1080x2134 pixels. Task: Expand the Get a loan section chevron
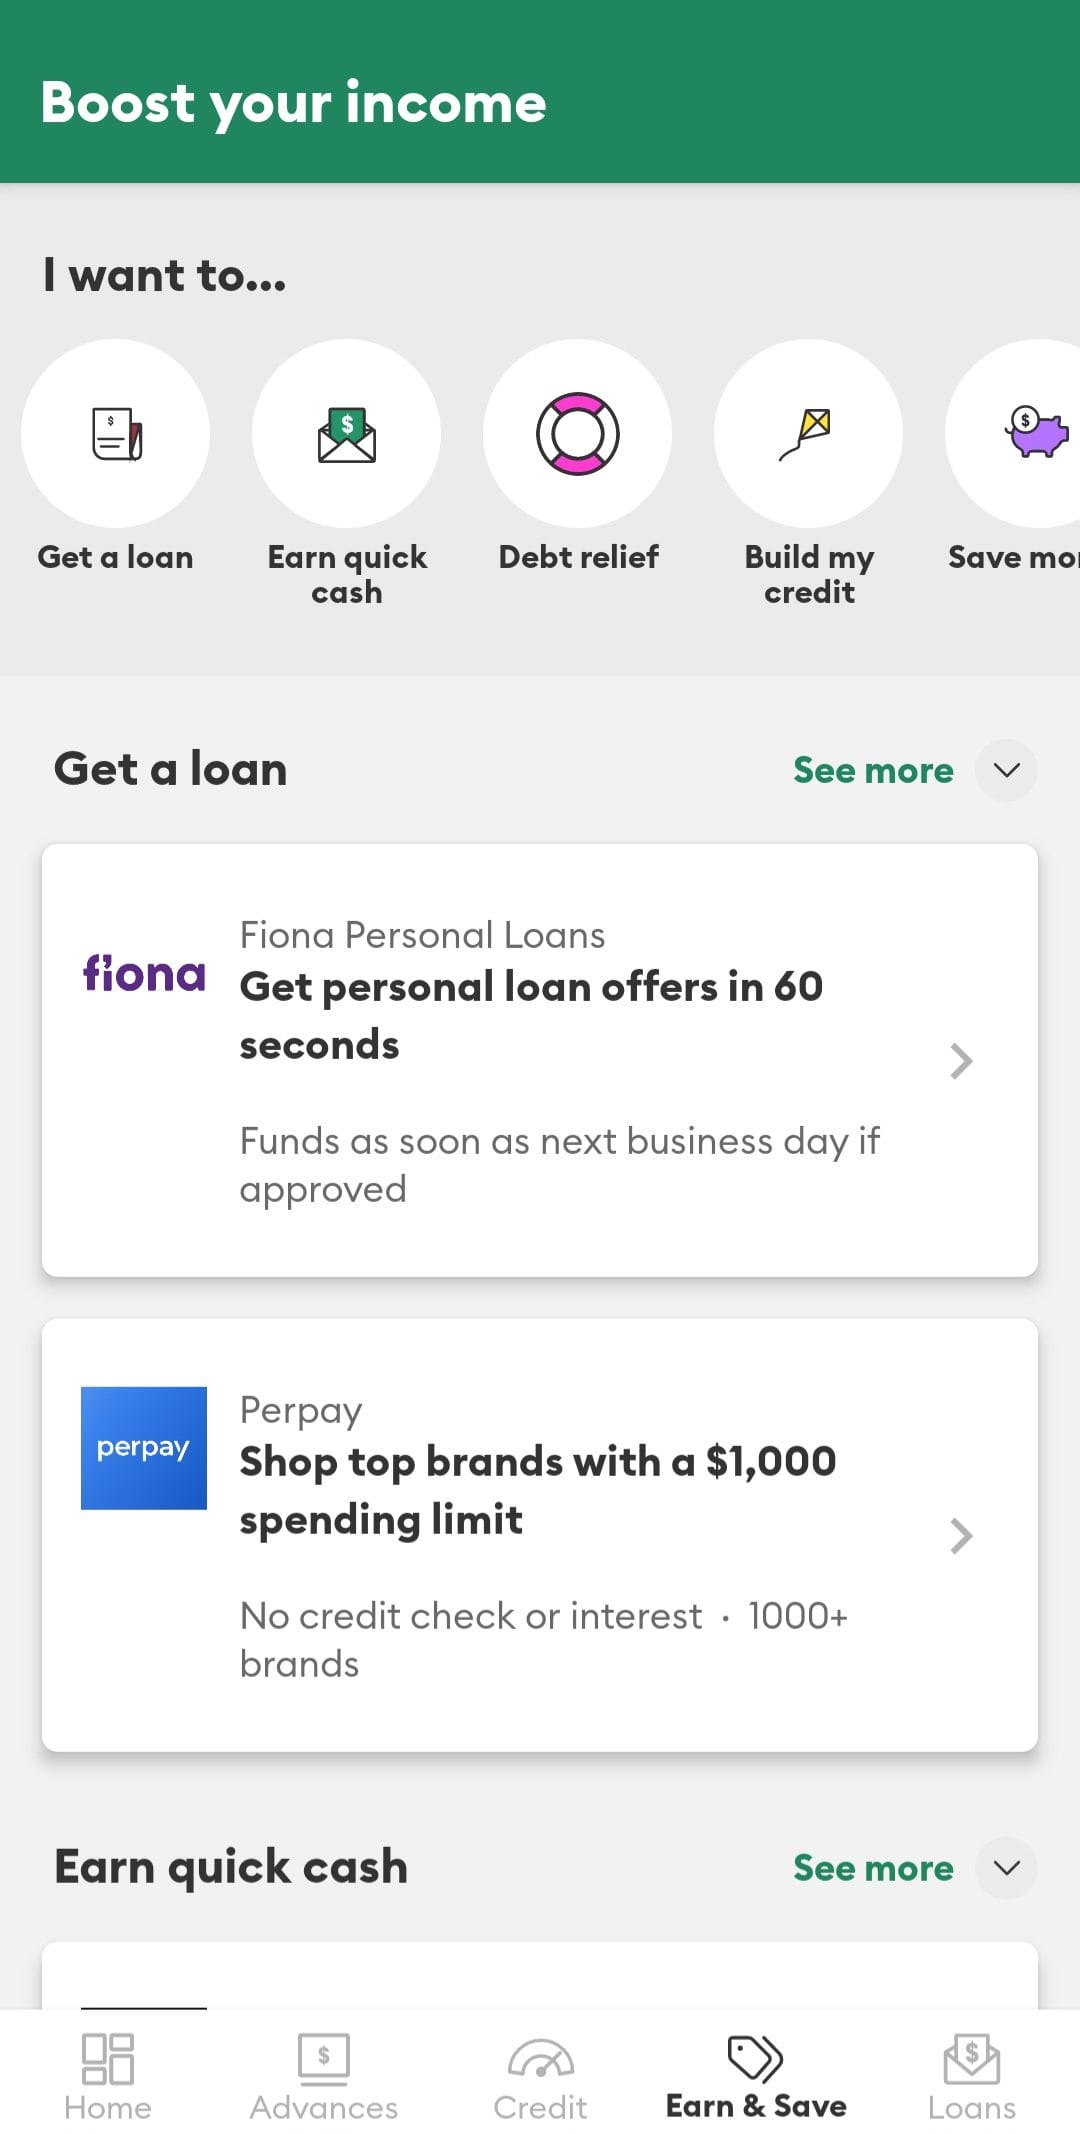[1007, 770]
